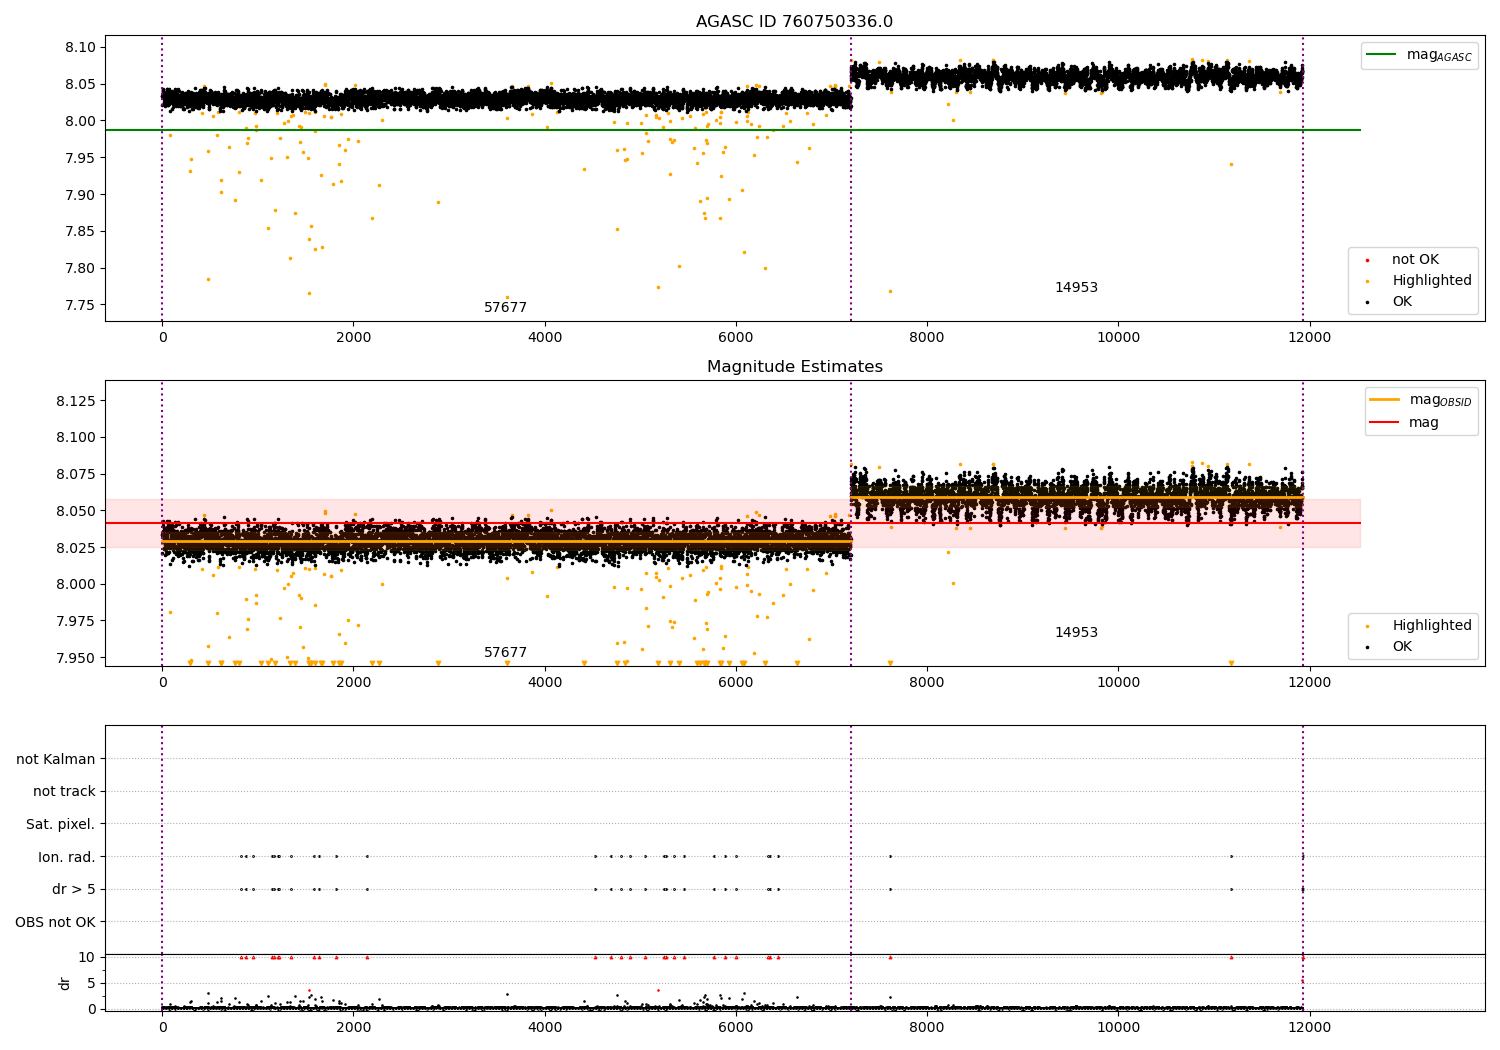Click the "10000" x-axis tick under Magnitude Estimates plot
Viewport: 1500px width, 1050px height.
pyautogui.click(x=1118, y=683)
